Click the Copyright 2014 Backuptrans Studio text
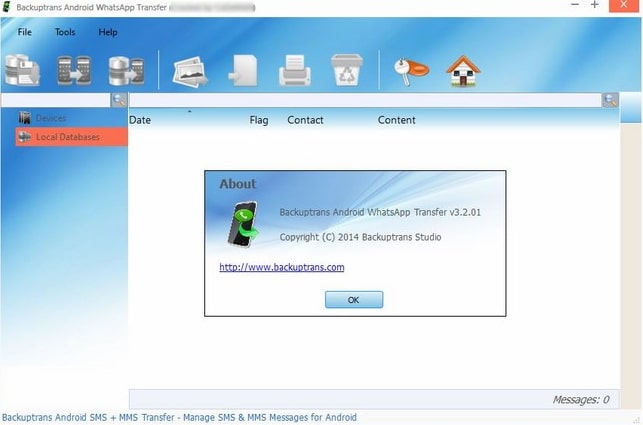 [x=360, y=237]
